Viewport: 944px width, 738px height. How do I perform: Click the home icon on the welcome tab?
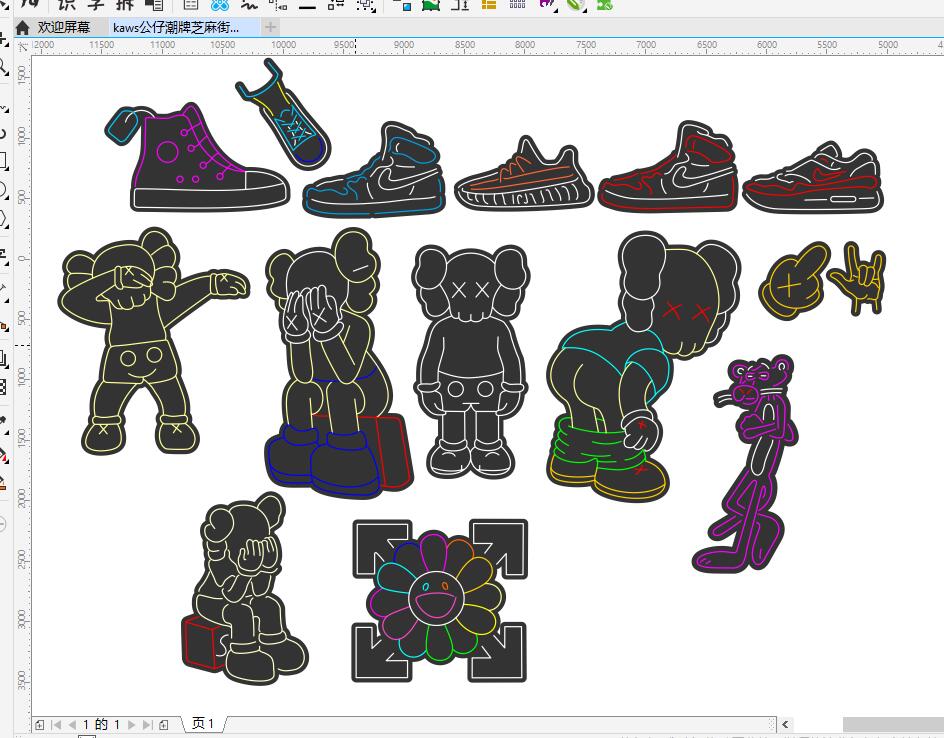[x=23, y=28]
